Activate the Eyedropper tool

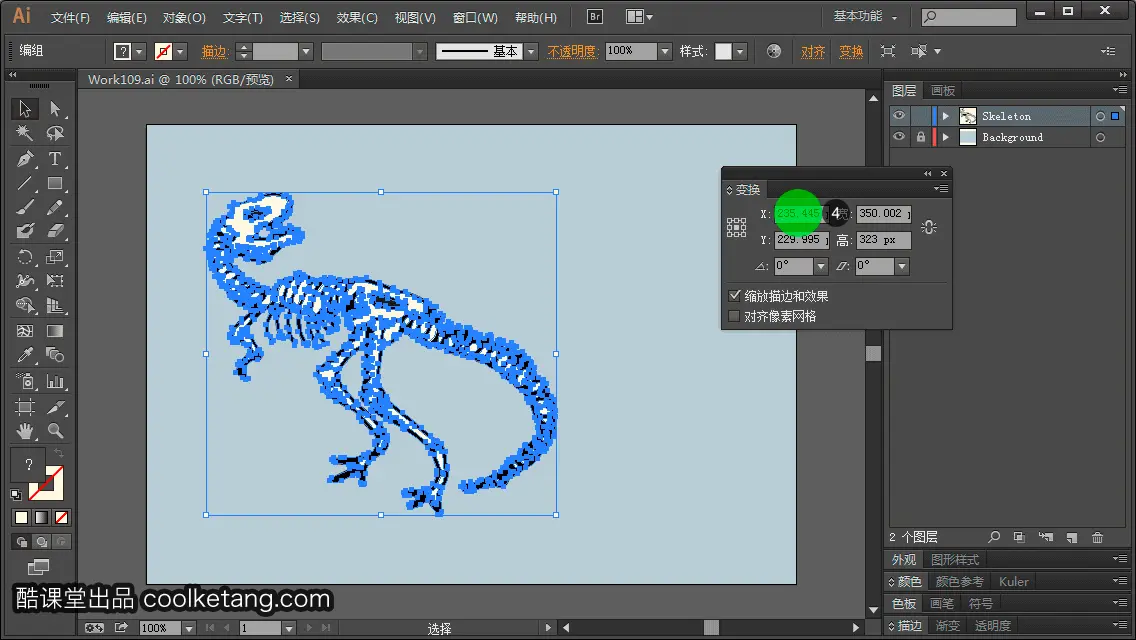pos(25,355)
